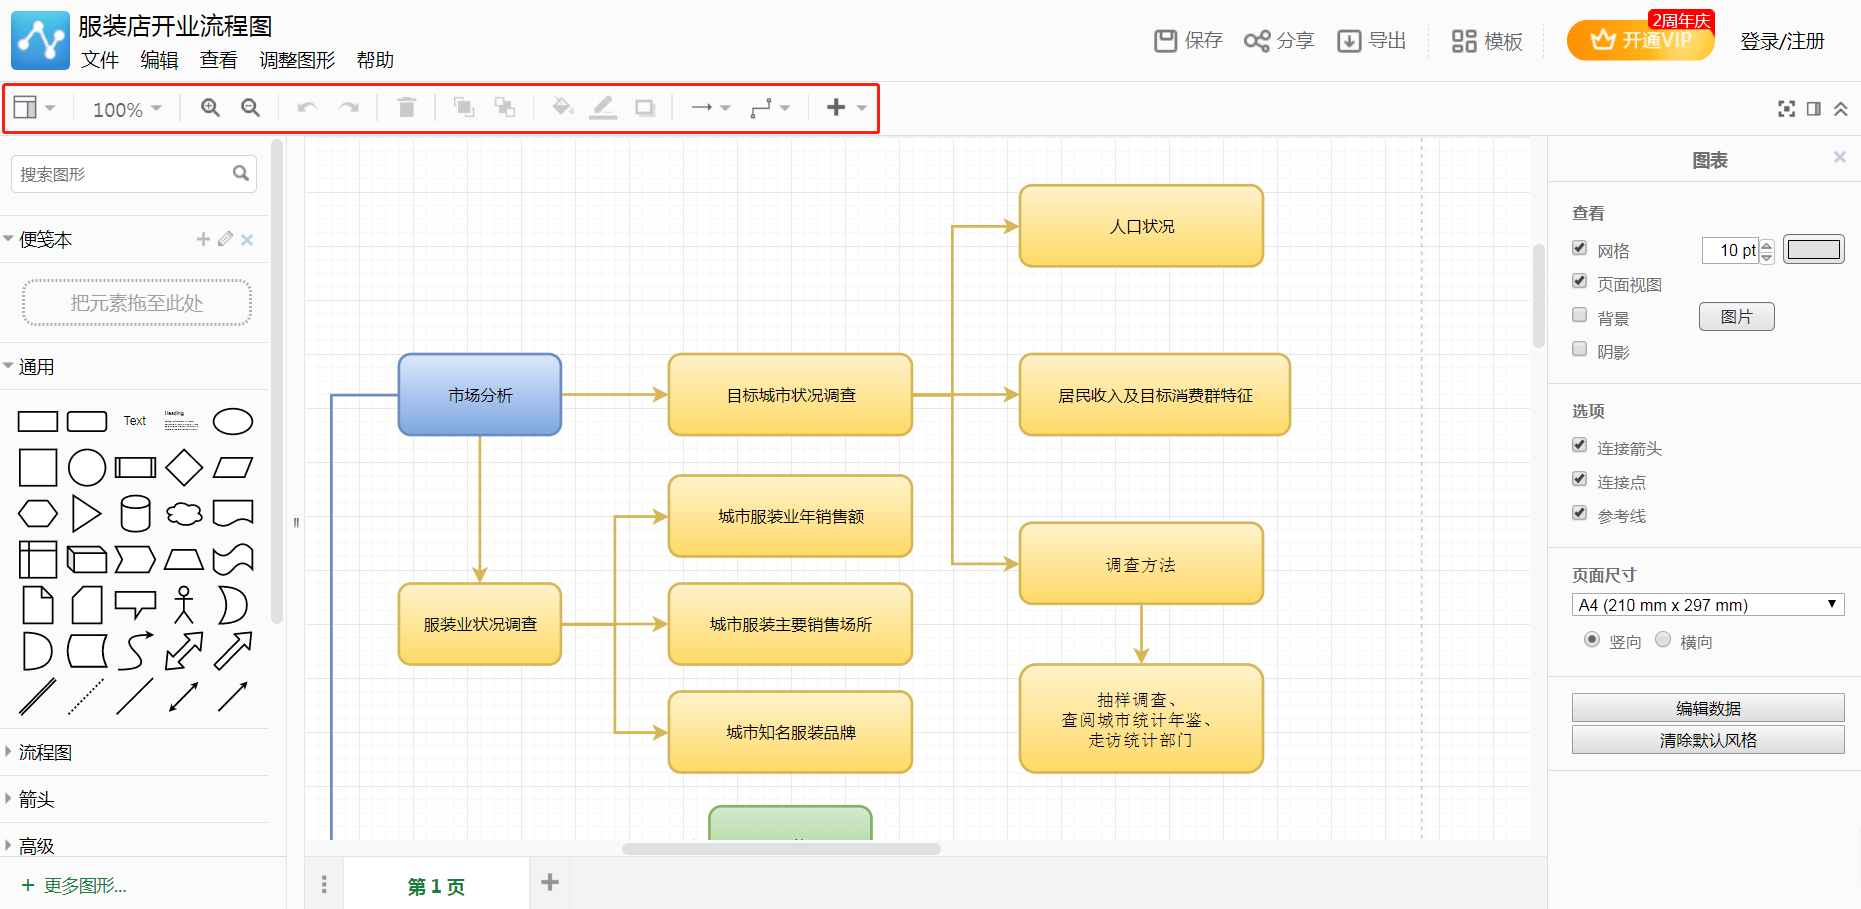The image size is (1861, 909).
Task: Click the 模板 templates button
Action: [1487, 41]
